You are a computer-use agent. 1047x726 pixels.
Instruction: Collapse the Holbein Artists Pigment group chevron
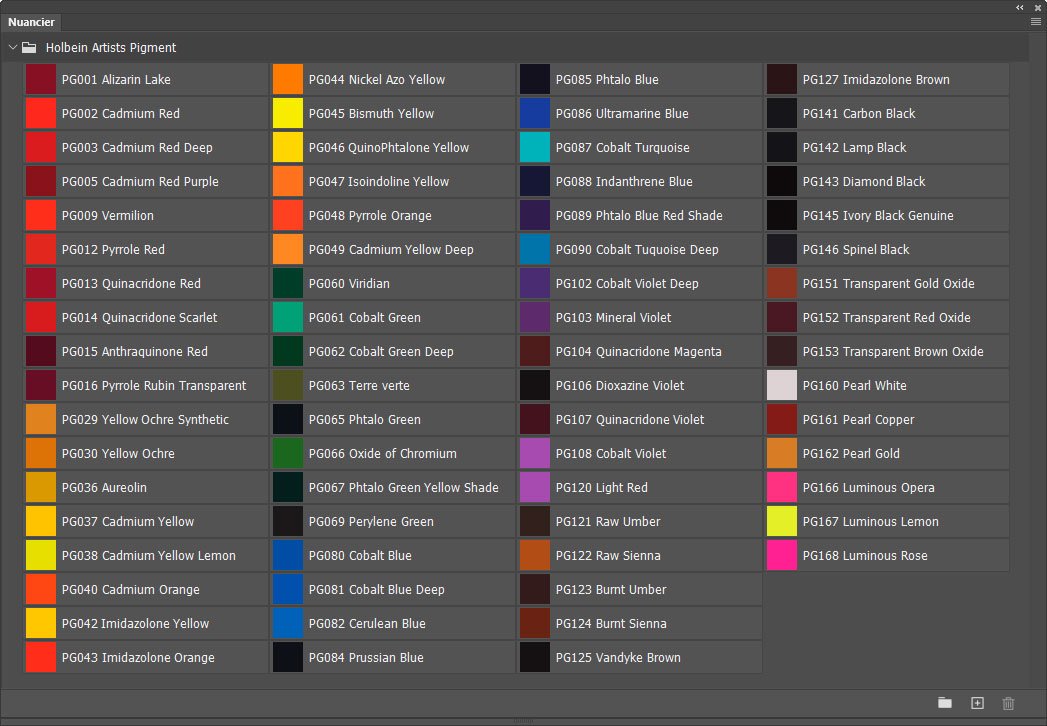(13, 47)
